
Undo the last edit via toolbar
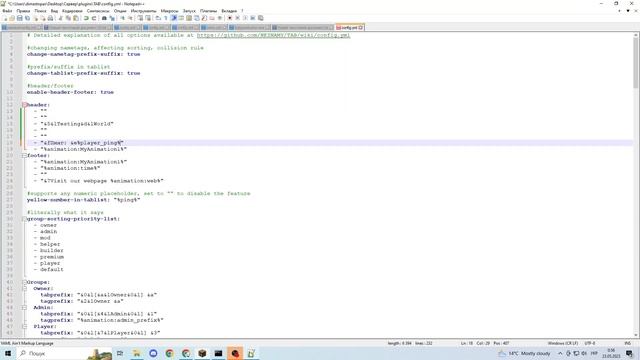[86, 18]
